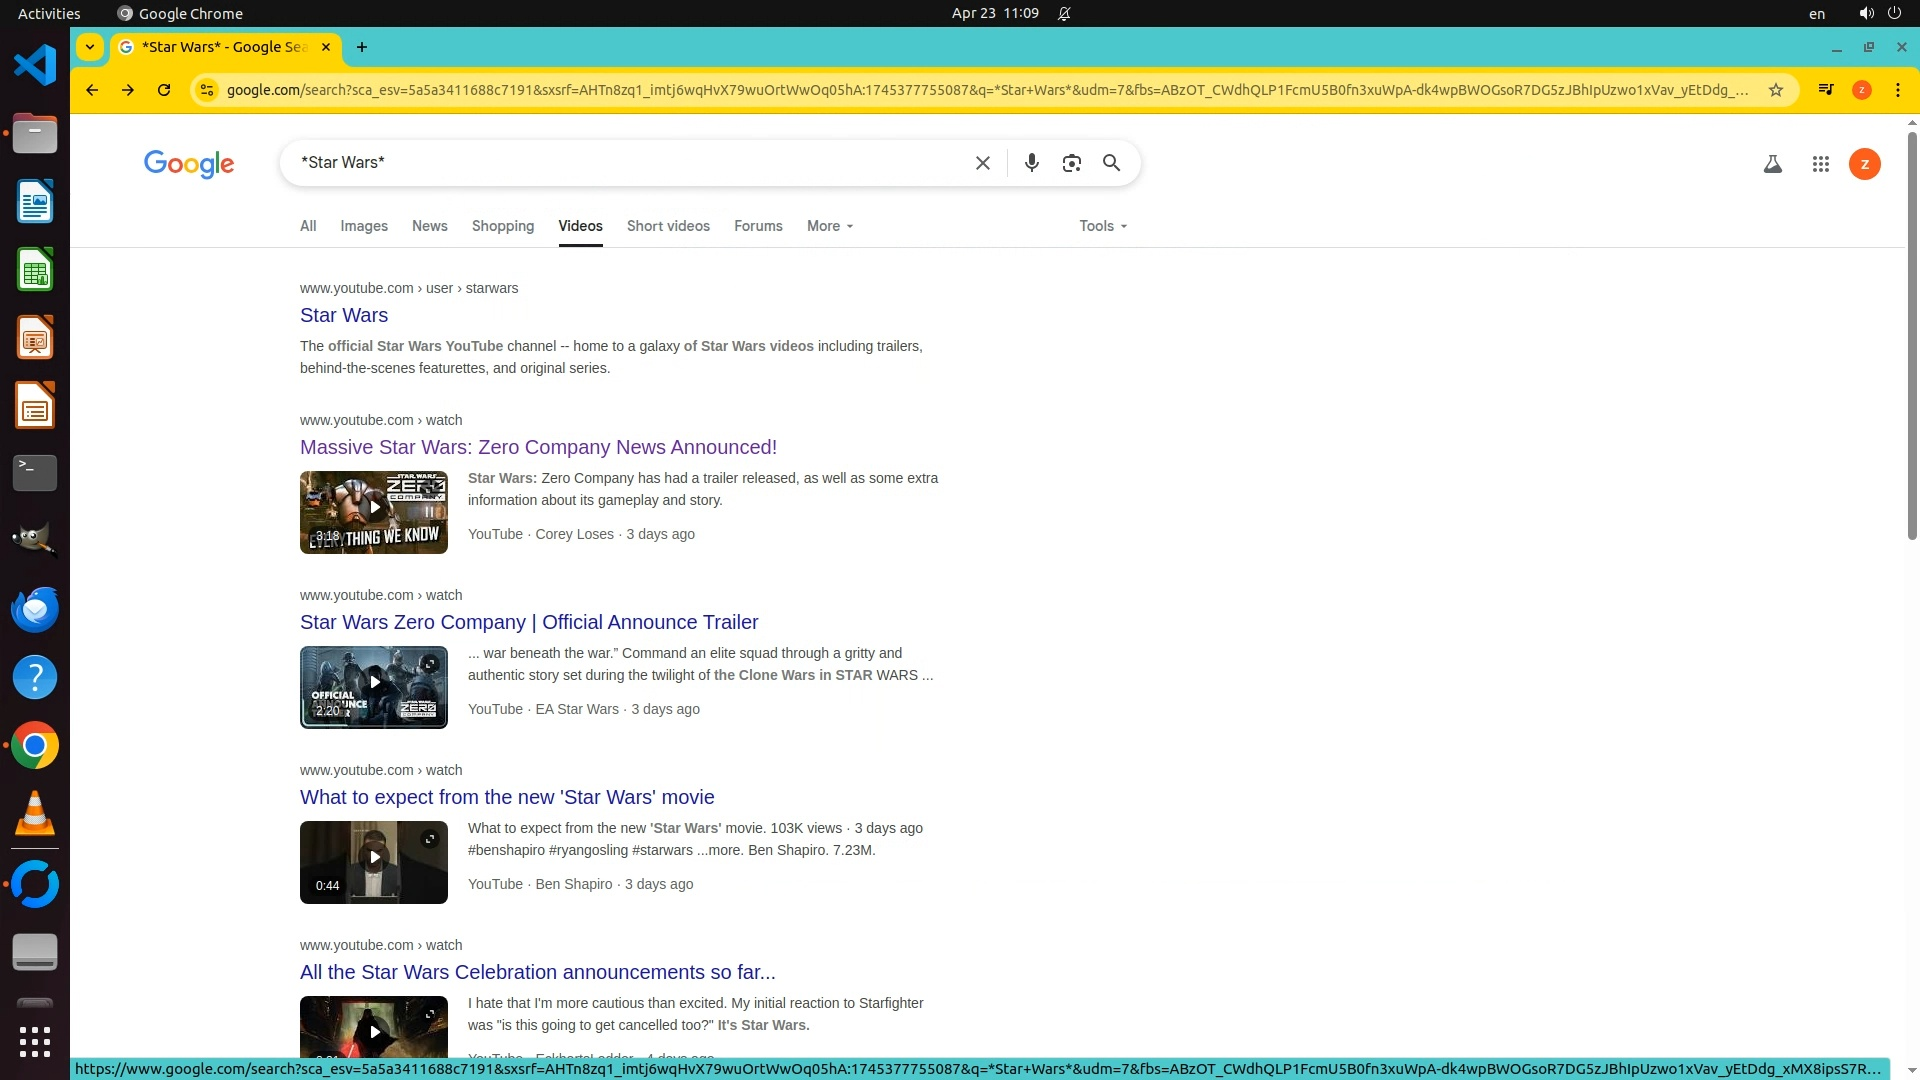Clear the search box with X icon

pos(982,163)
